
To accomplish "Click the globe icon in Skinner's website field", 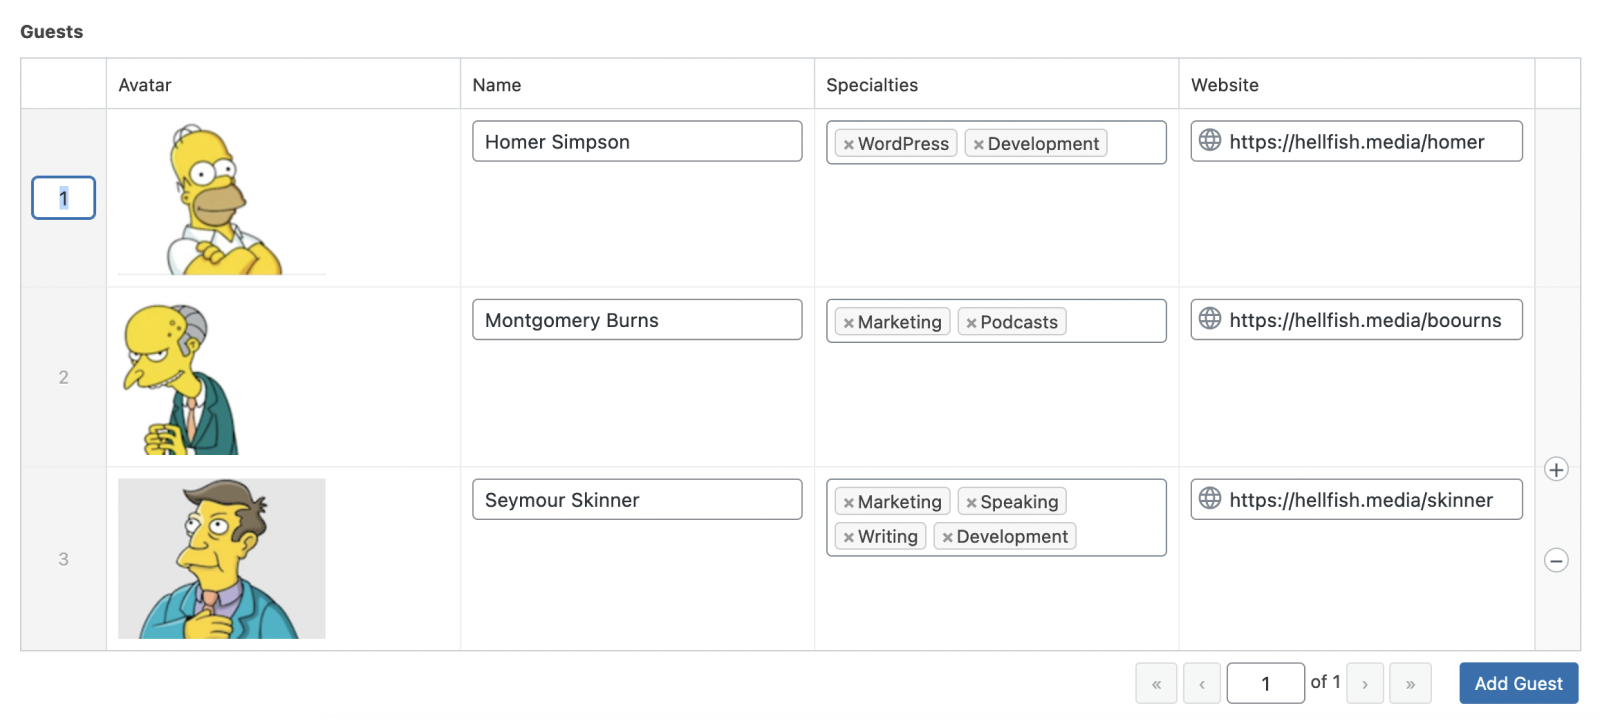I will click(x=1211, y=499).
